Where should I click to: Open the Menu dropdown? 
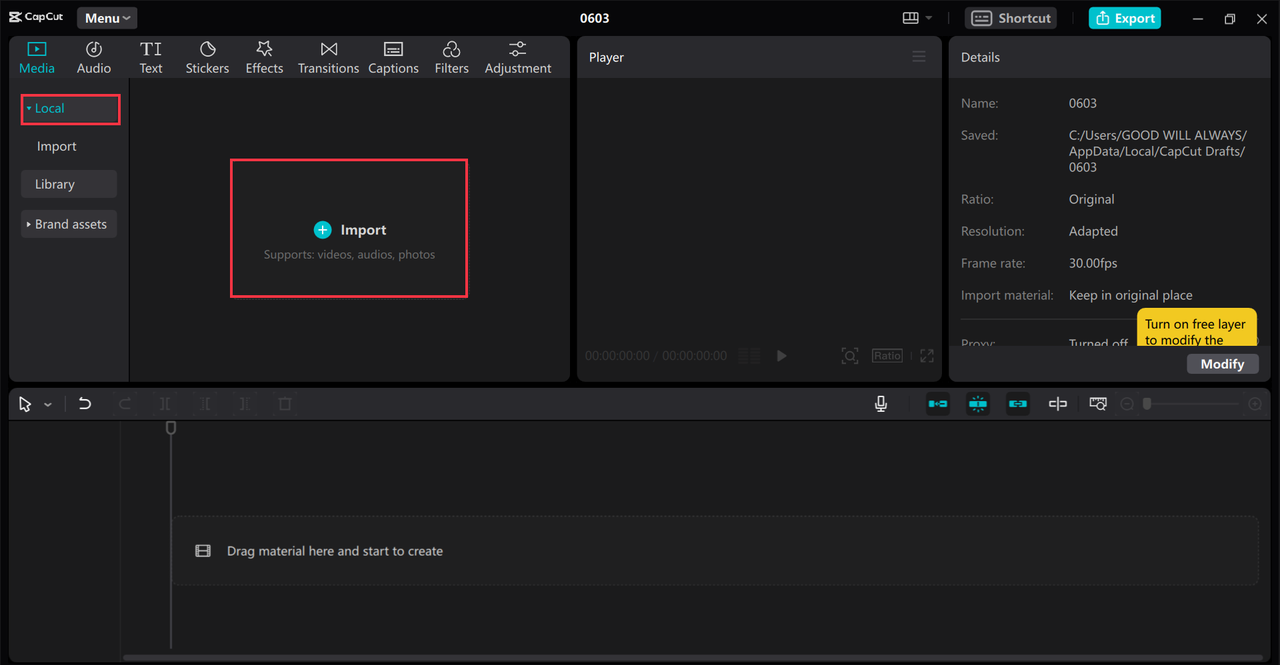(x=107, y=18)
